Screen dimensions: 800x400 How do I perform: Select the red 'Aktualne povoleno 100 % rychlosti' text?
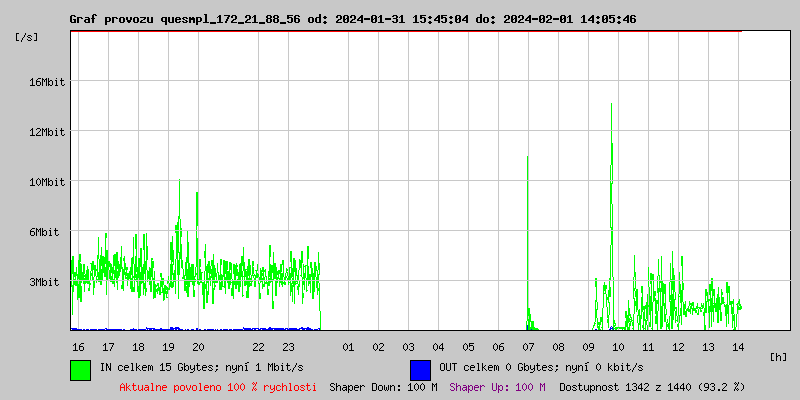pyautogui.click(x=218, y=387)
